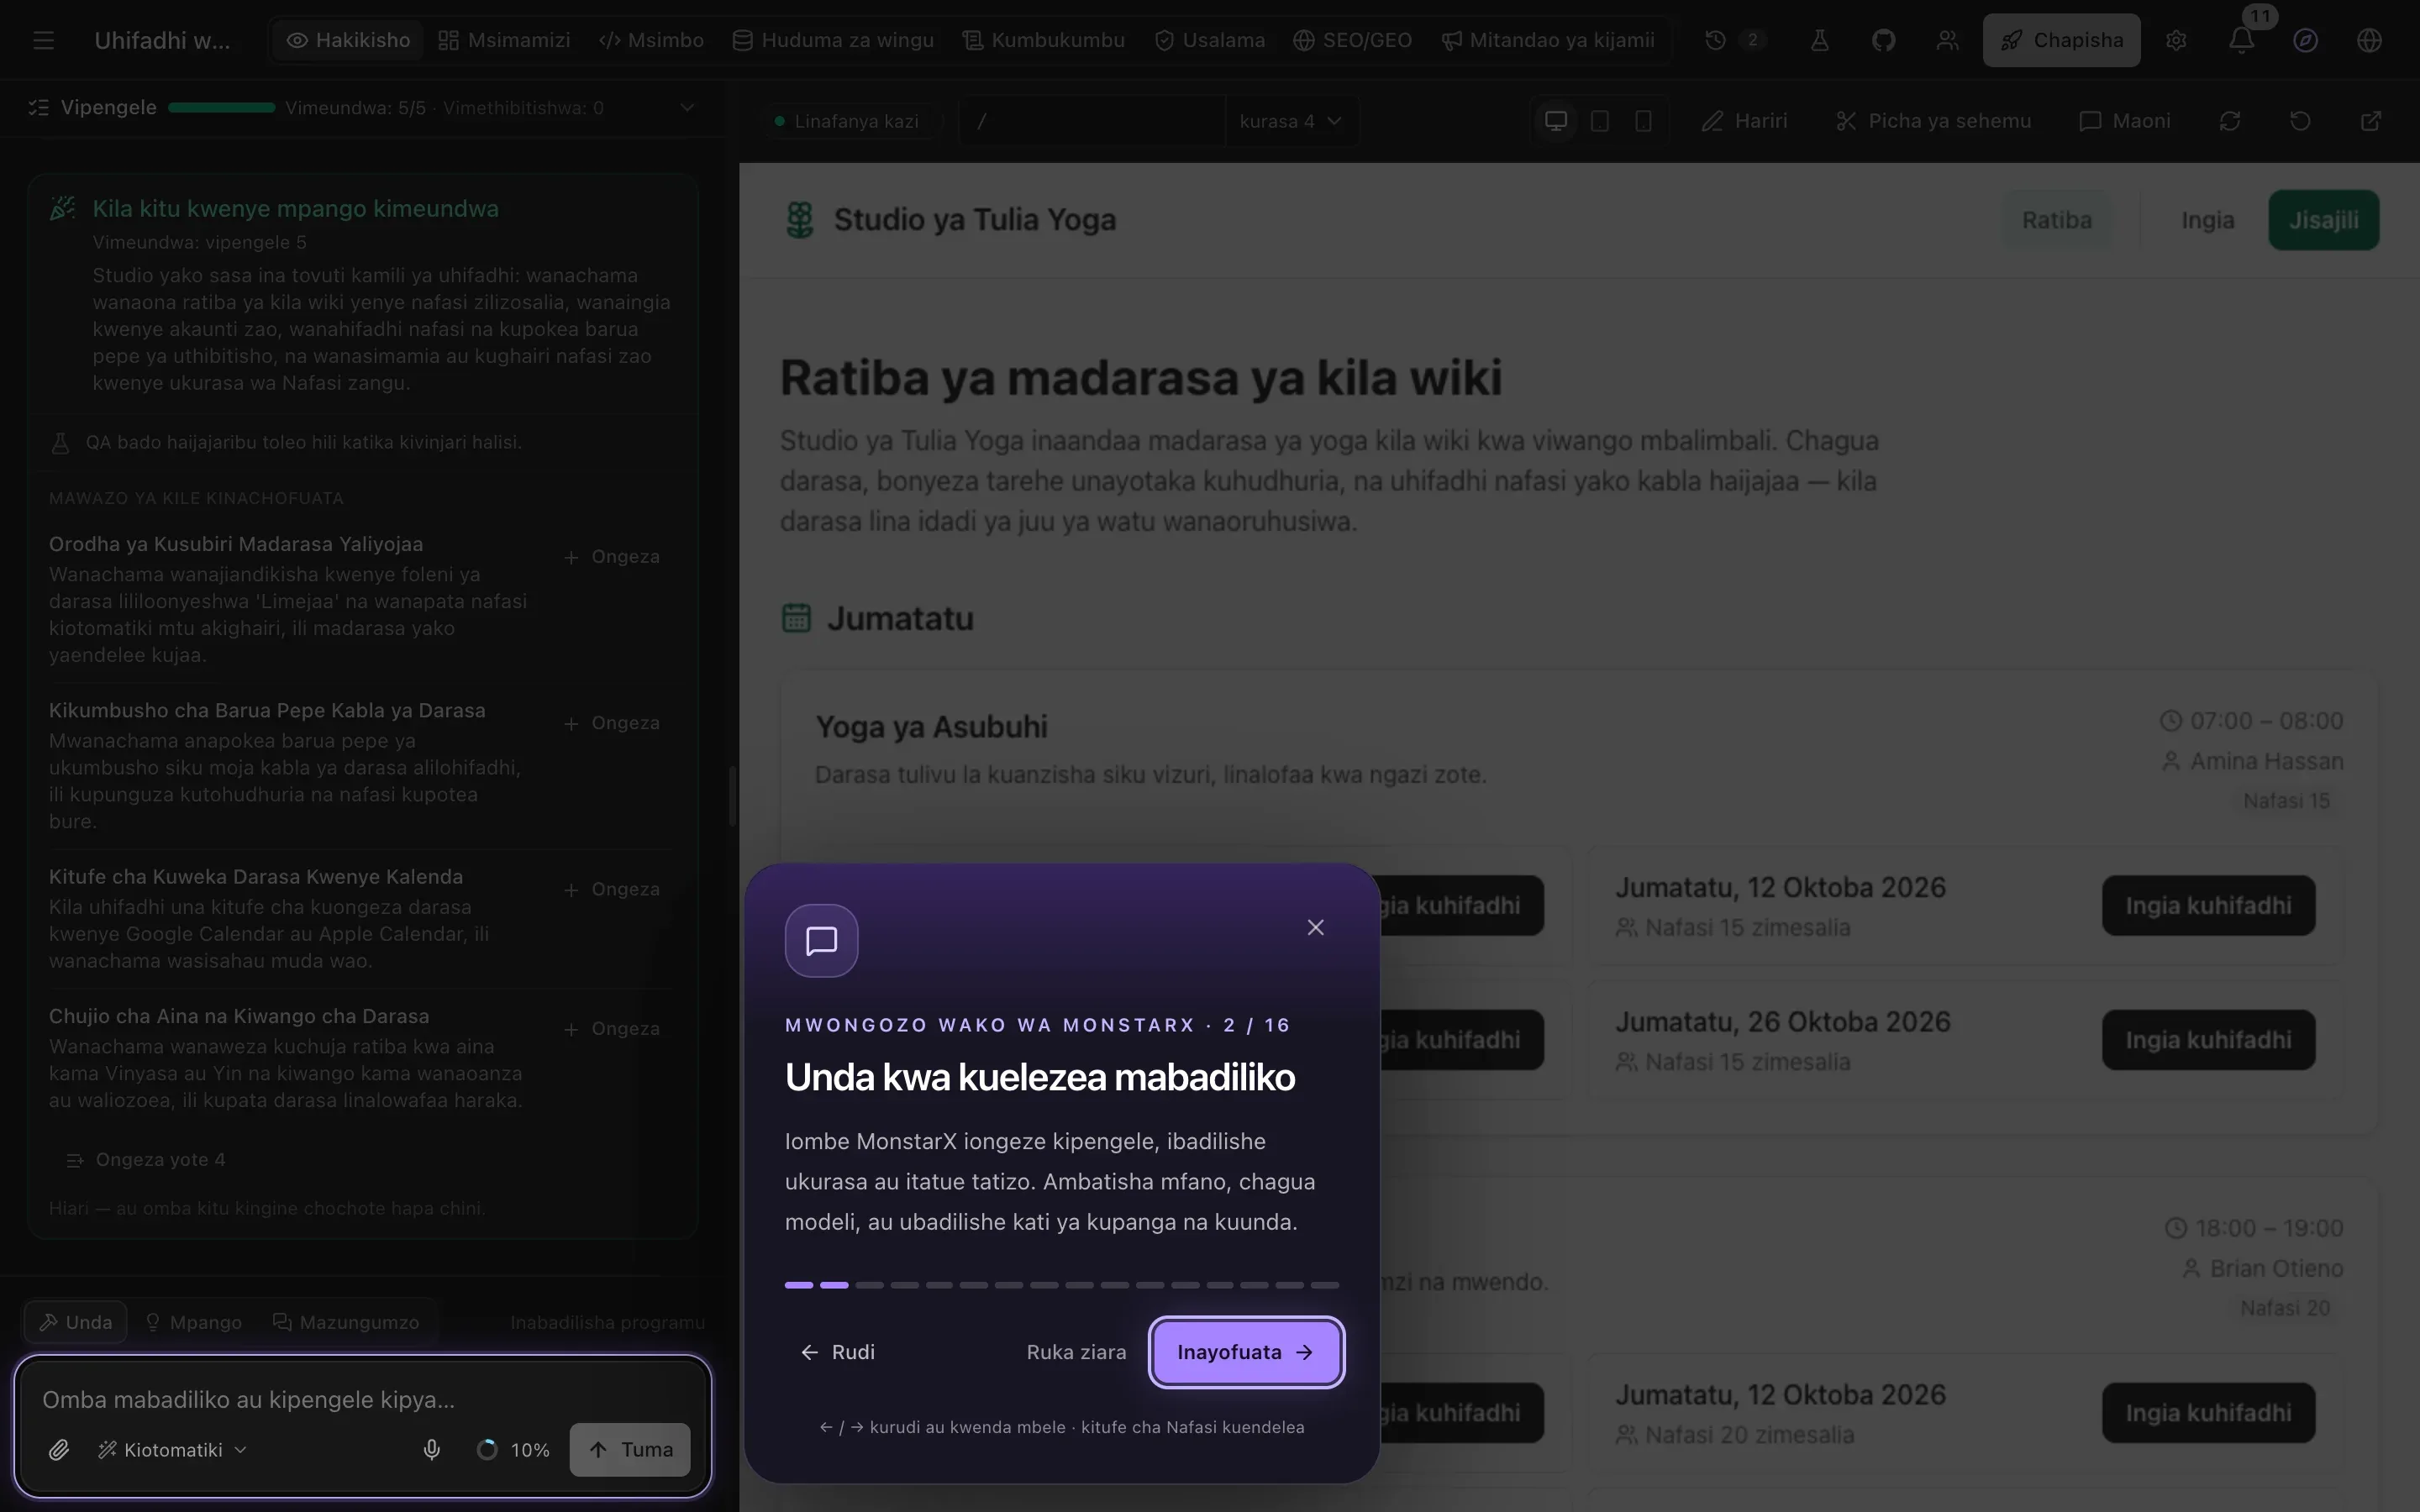
Task: Focus the Omba mabadiliko prompt field
Action: pyautogui.click(x=362, y=1399)
